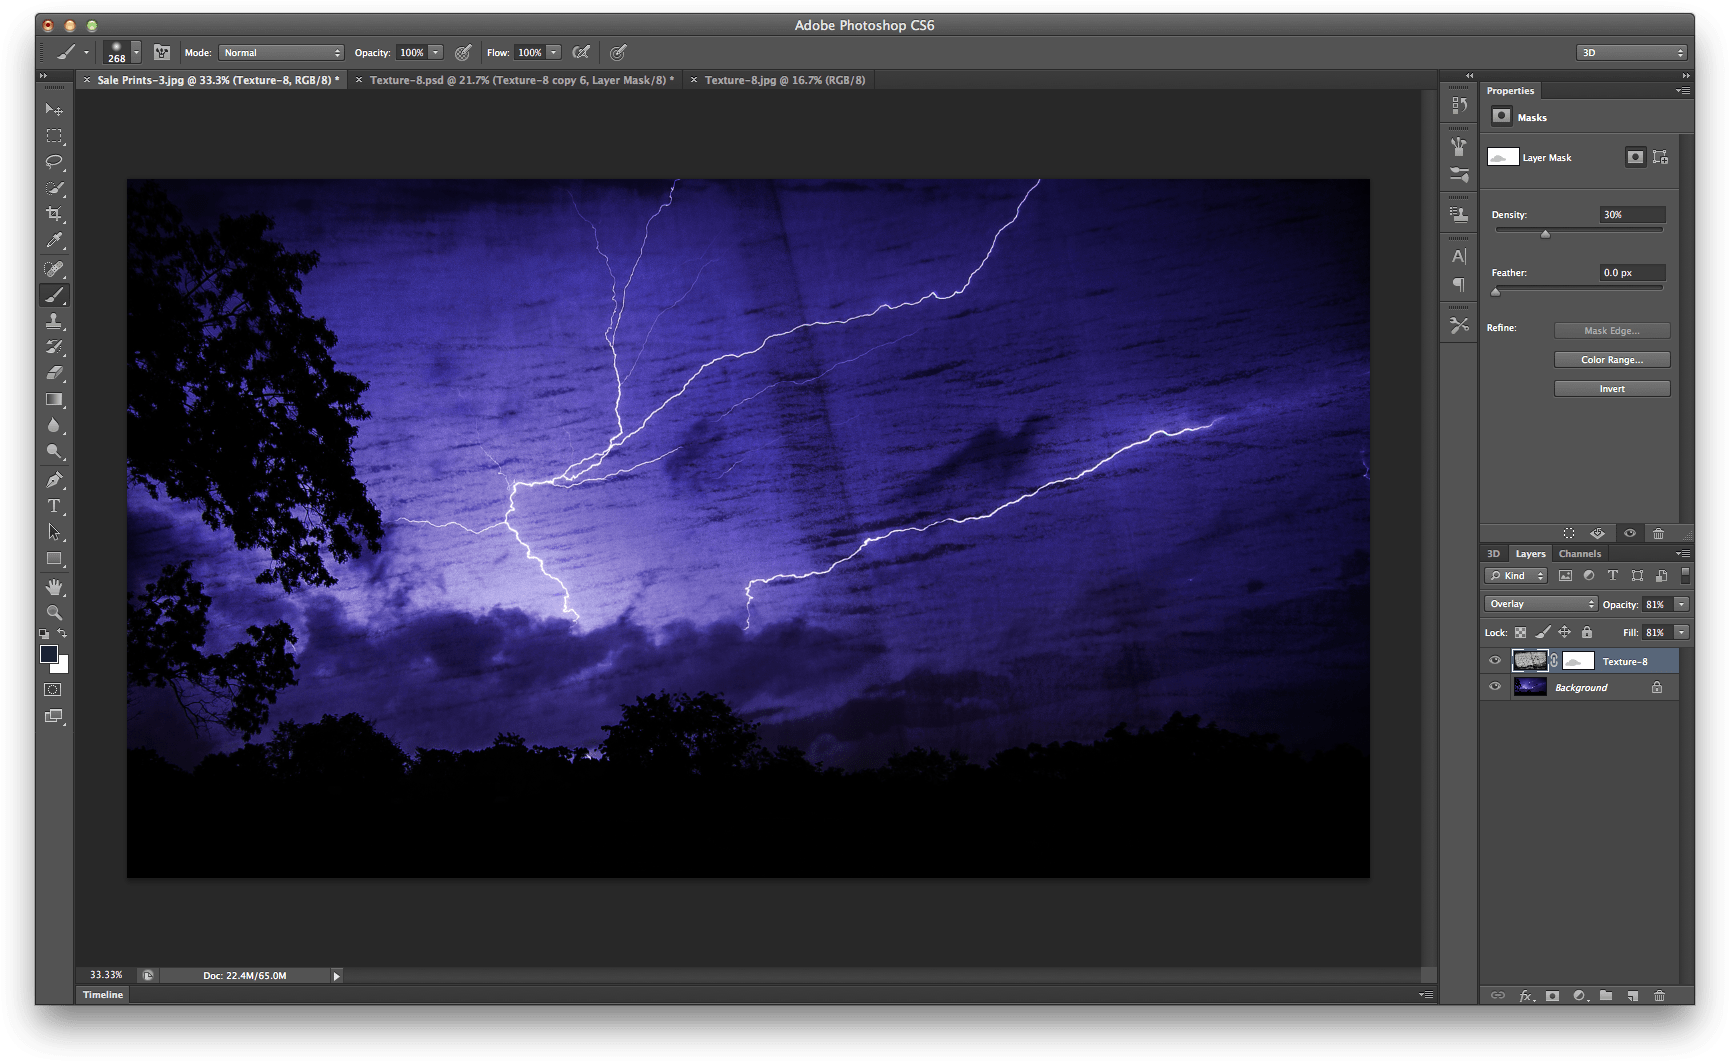Screen dimensions: 1729x1061
Task: Select the Horizontal Type tool
Action: click(54, 506)
